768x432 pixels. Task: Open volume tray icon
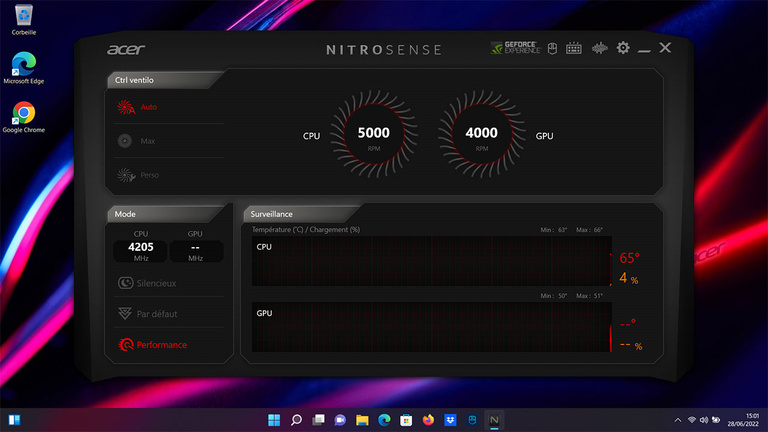tap(704, 420)
